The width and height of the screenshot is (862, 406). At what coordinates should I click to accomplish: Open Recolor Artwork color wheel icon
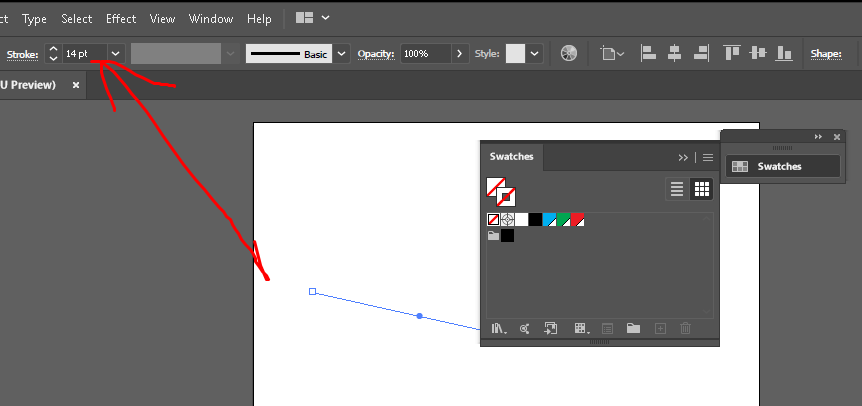(x=569, y=53)
